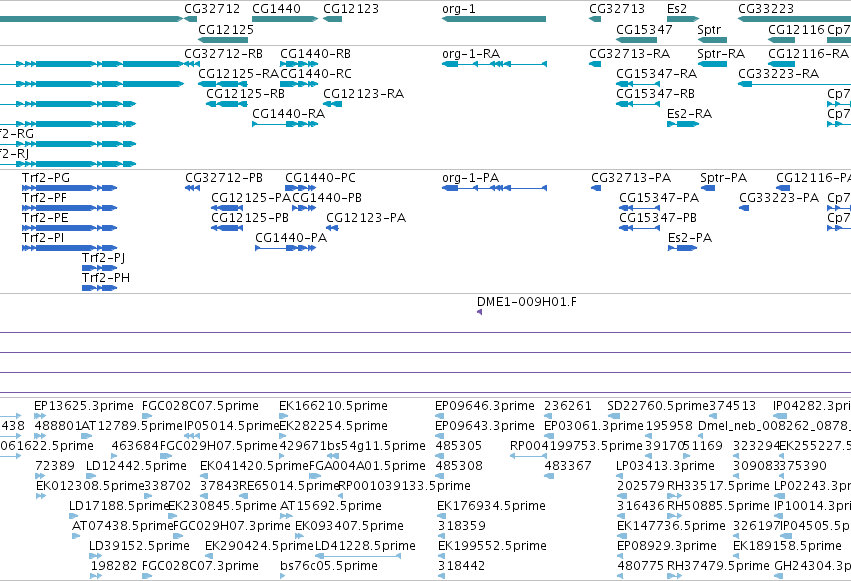This screenshot has height=581, width=851.
Task: Click transcript CG1440-RA
Action: pyautogui.click(x=285, y=124)
